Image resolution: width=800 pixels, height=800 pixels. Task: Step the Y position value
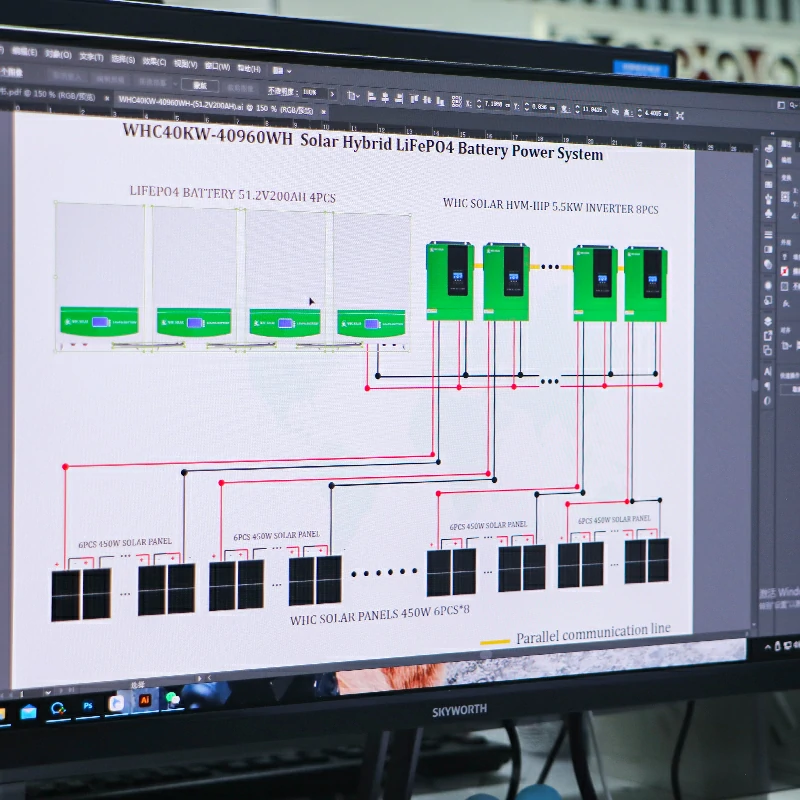click(x=527, y=107)
